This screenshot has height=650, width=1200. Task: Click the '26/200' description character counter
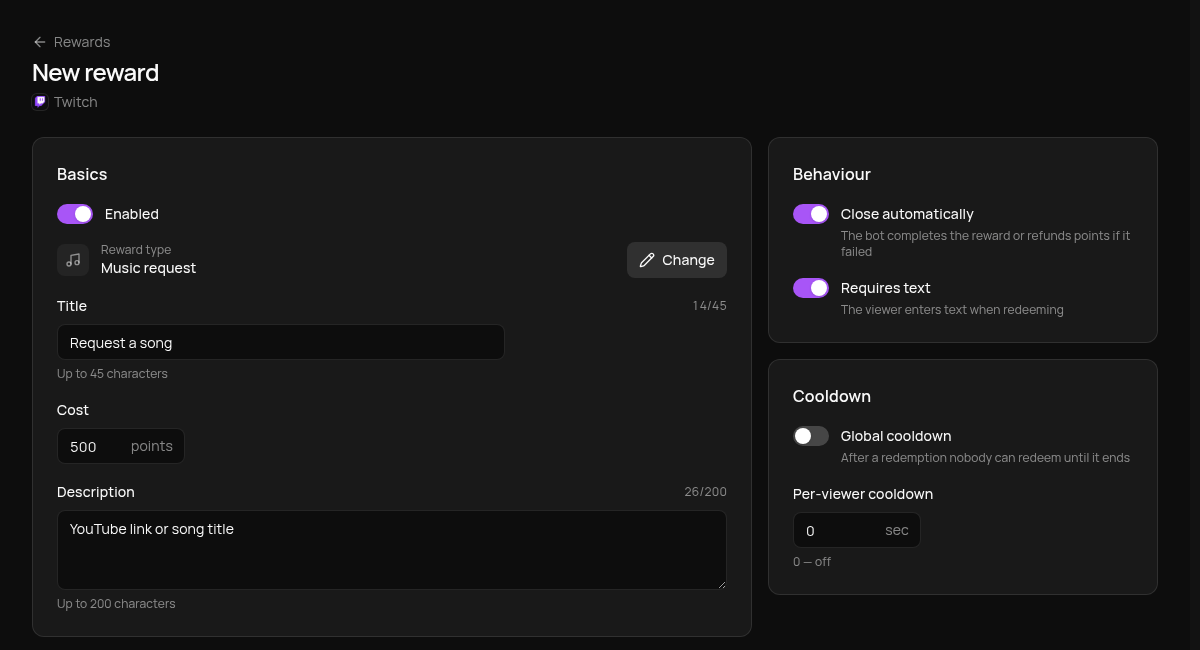pyautogui.click(x=706, y=492)
